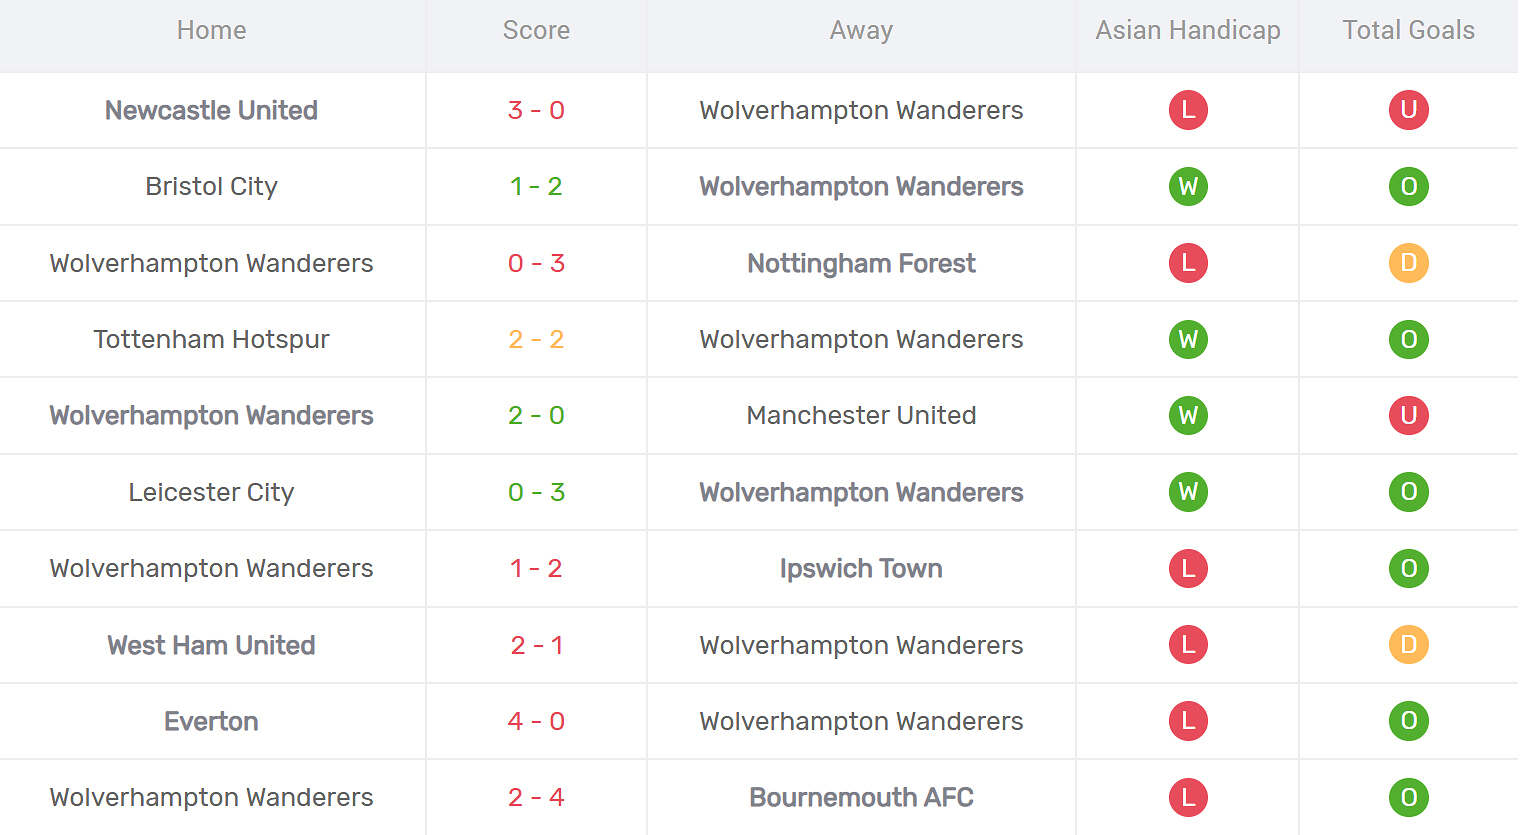Click the W handicap badge in Bristol City row
This screenshot has height=835, width=1521.
[1188, 186]
